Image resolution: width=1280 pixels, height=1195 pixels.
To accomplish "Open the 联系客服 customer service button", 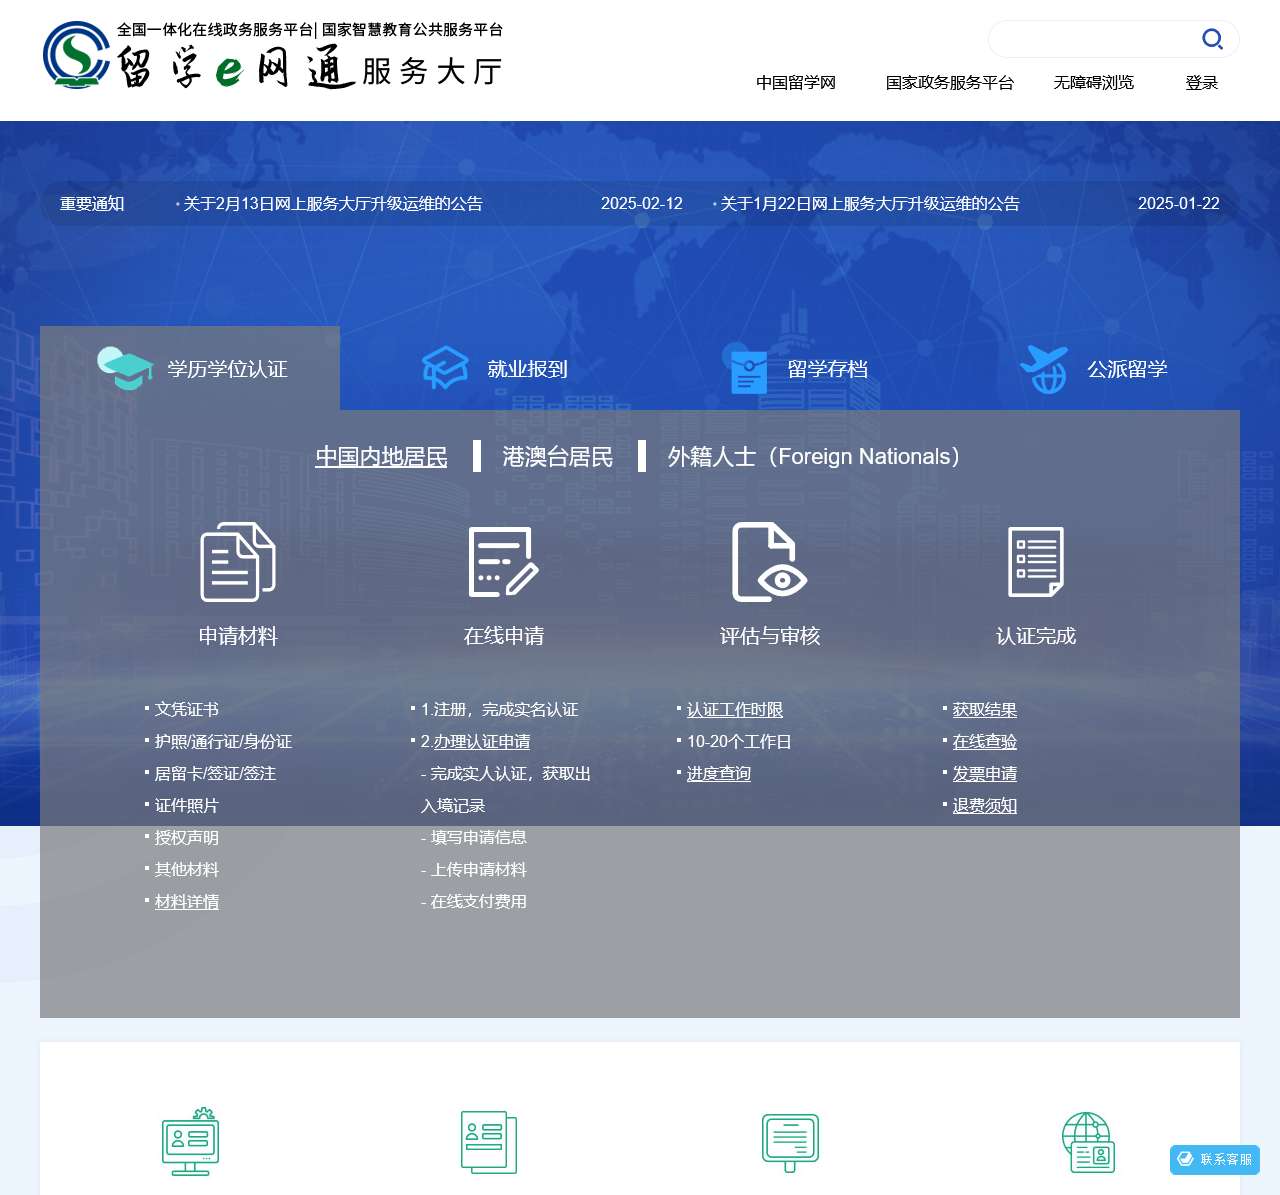I will tap(1215, 1160).
